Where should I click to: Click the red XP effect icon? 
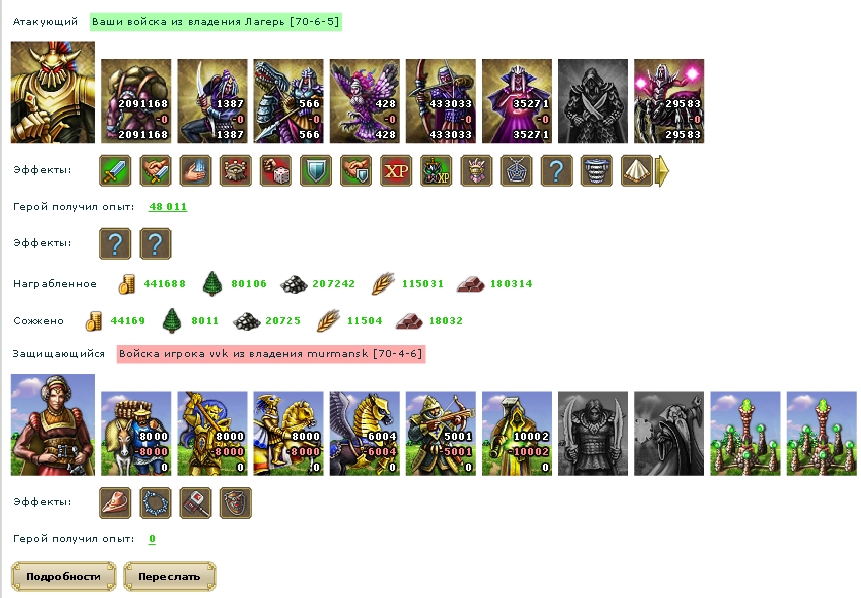click(396, 171)
